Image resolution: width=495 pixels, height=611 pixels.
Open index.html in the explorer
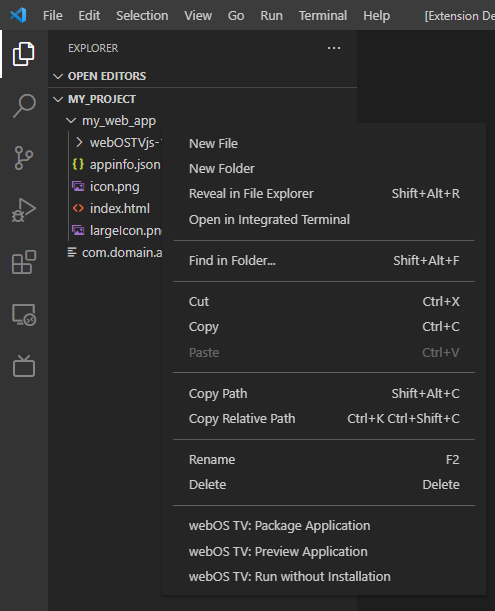(x=120, y=208)
